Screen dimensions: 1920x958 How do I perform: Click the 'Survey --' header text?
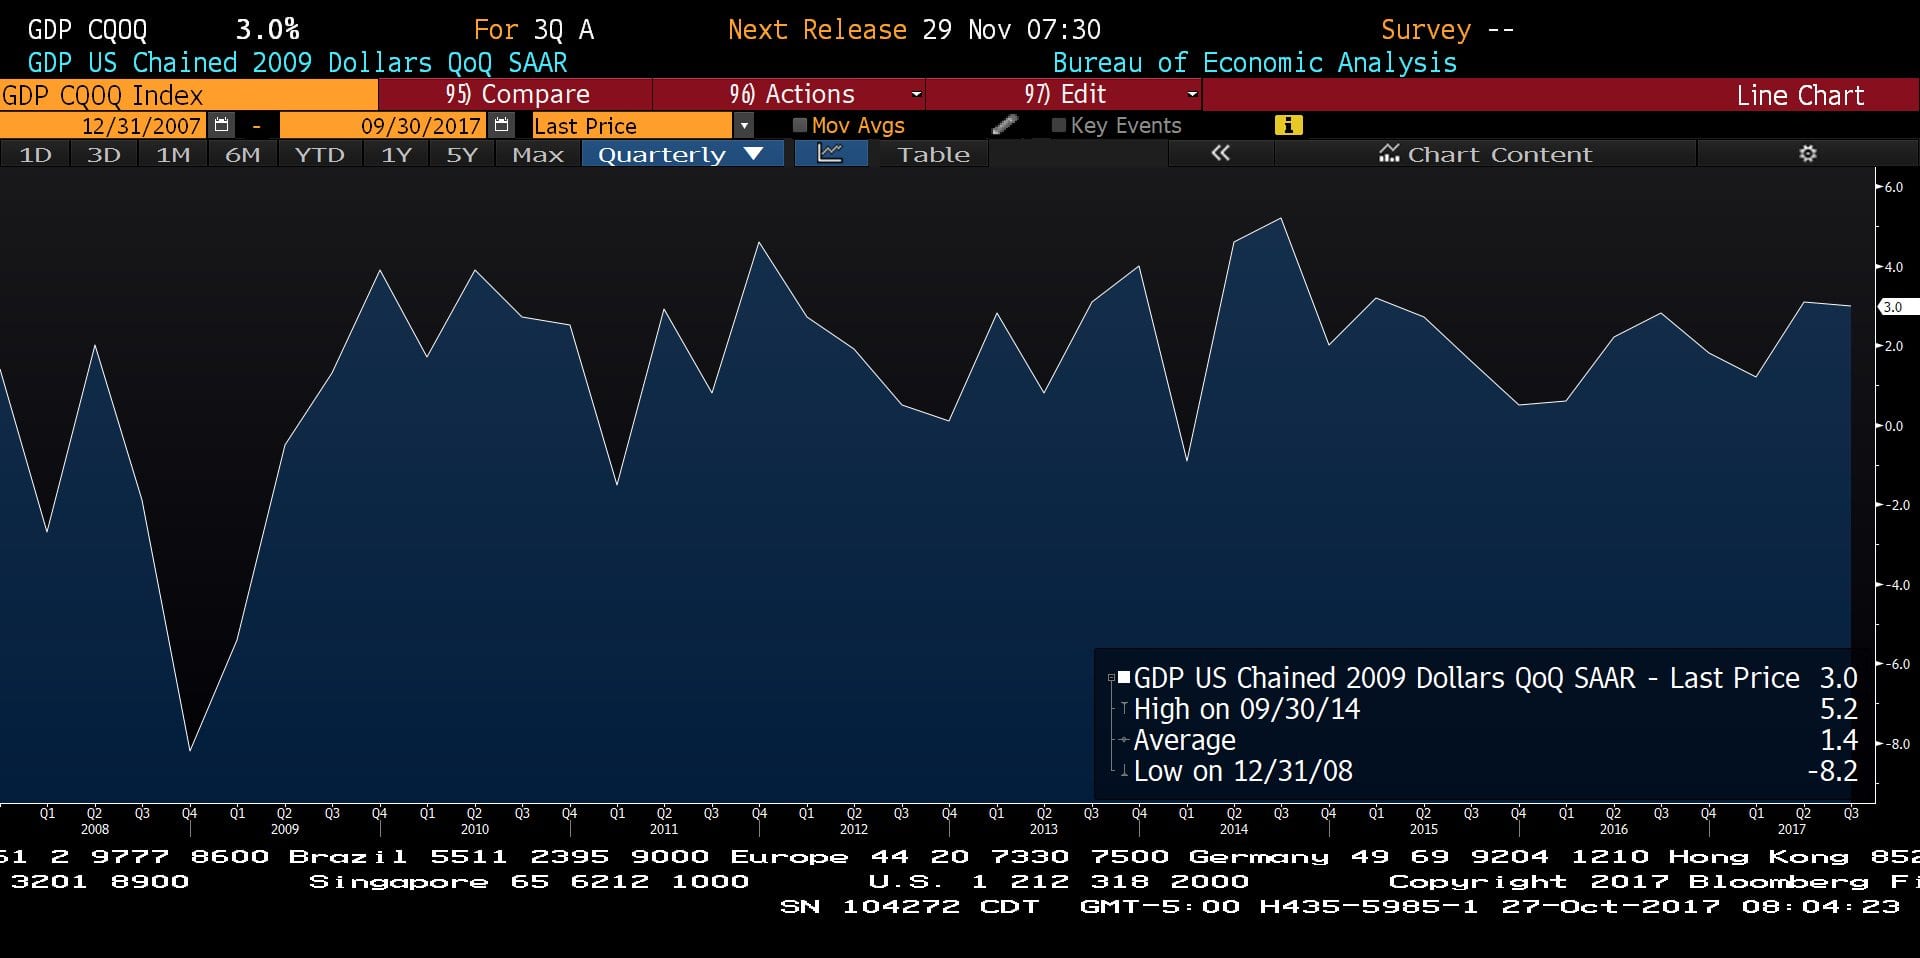[x=1447, y=30]
